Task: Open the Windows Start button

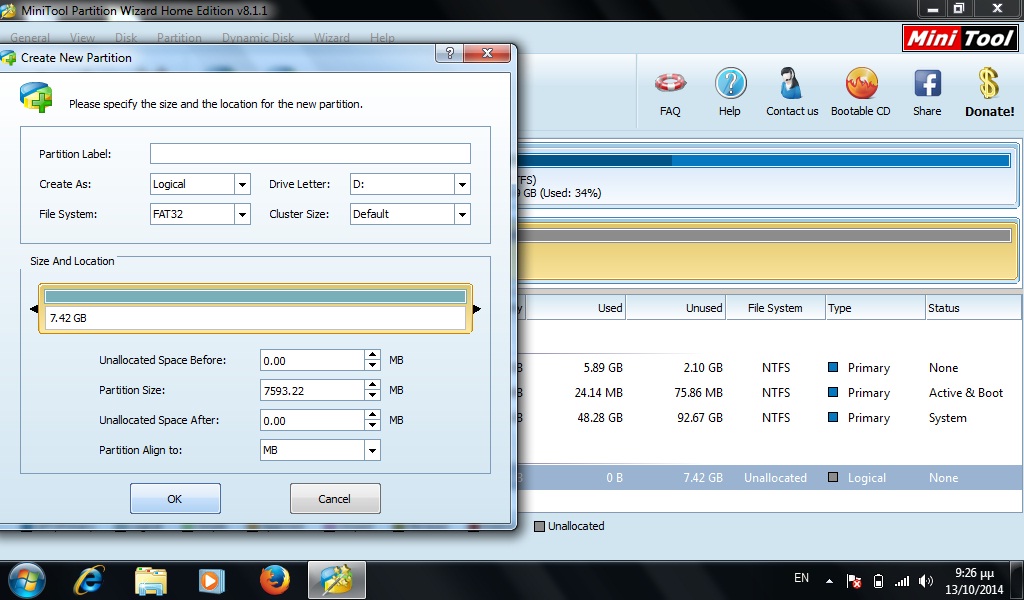Action: click(x=27, y=580)
